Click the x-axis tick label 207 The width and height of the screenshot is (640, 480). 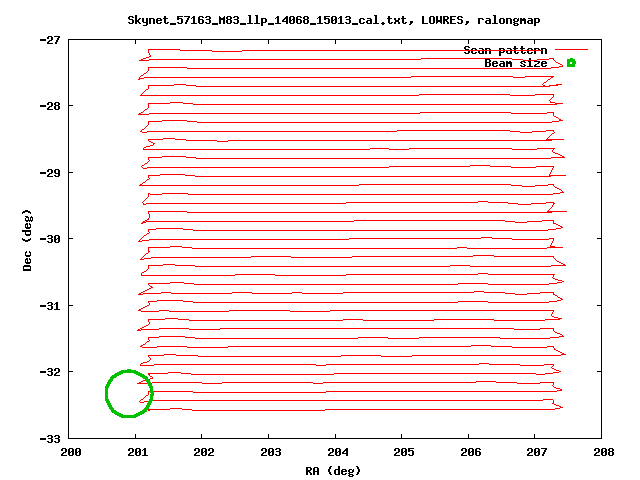point(537,452)
